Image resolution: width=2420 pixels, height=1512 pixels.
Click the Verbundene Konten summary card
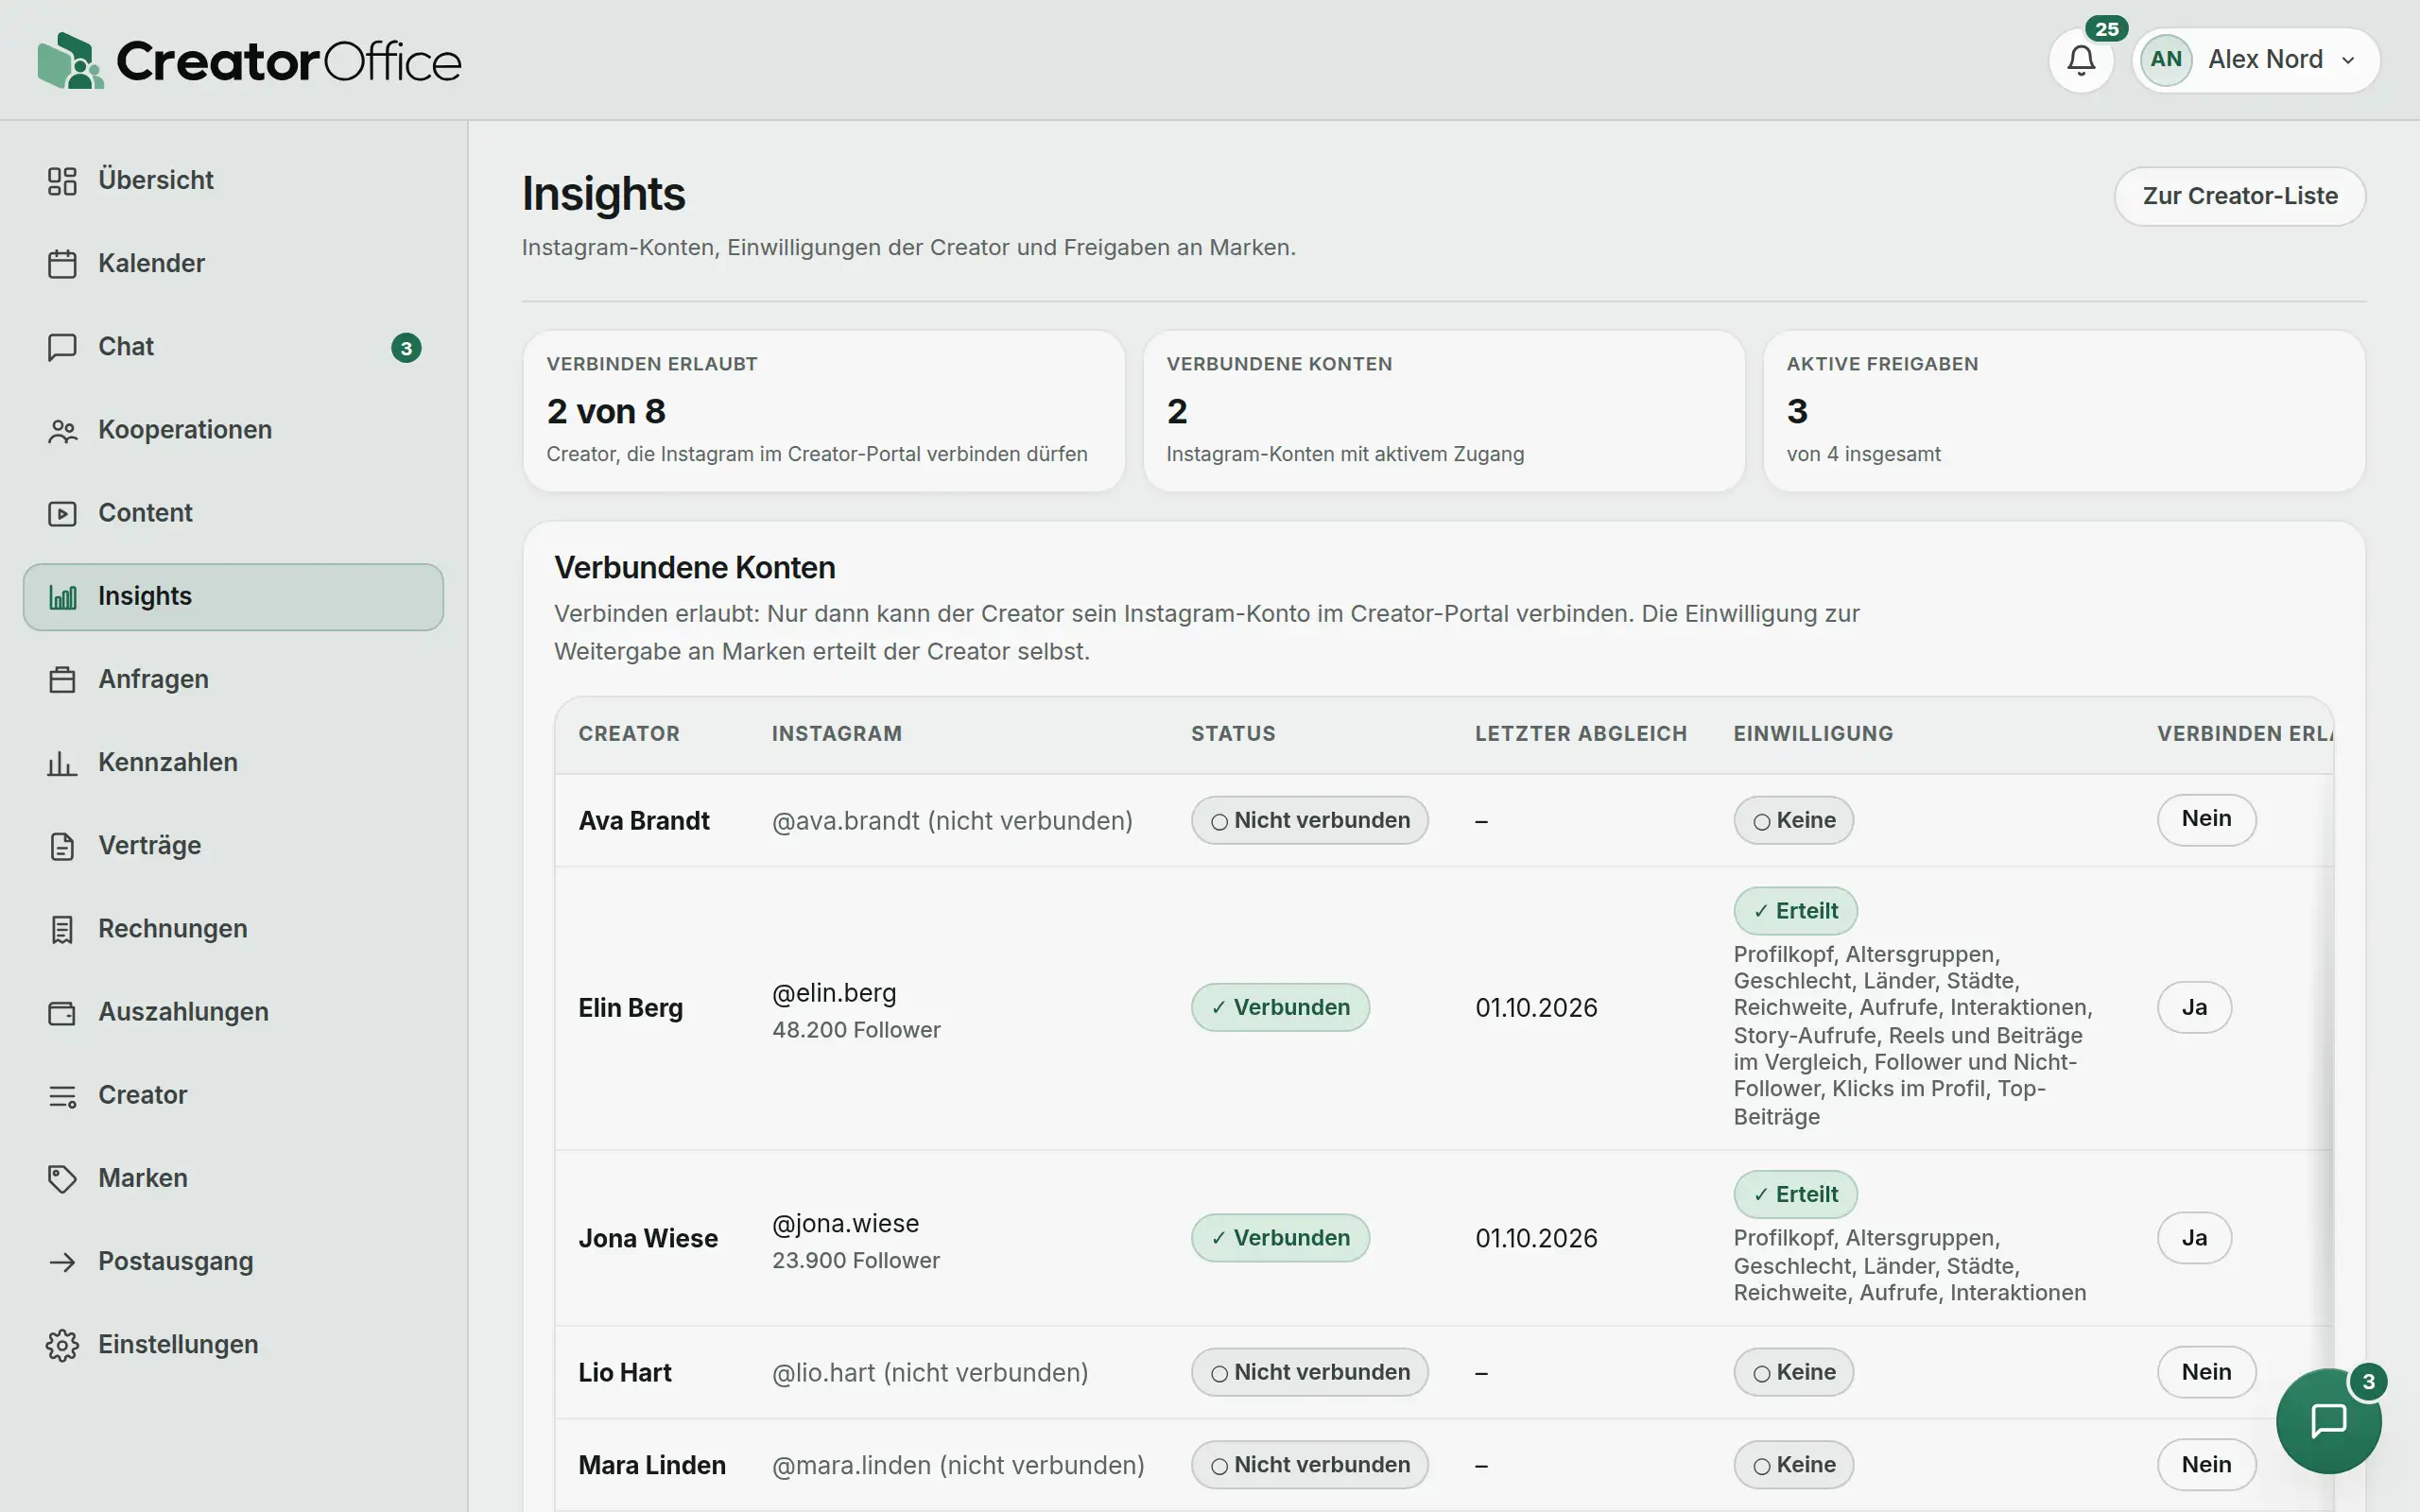click(x=1444, y=411)
